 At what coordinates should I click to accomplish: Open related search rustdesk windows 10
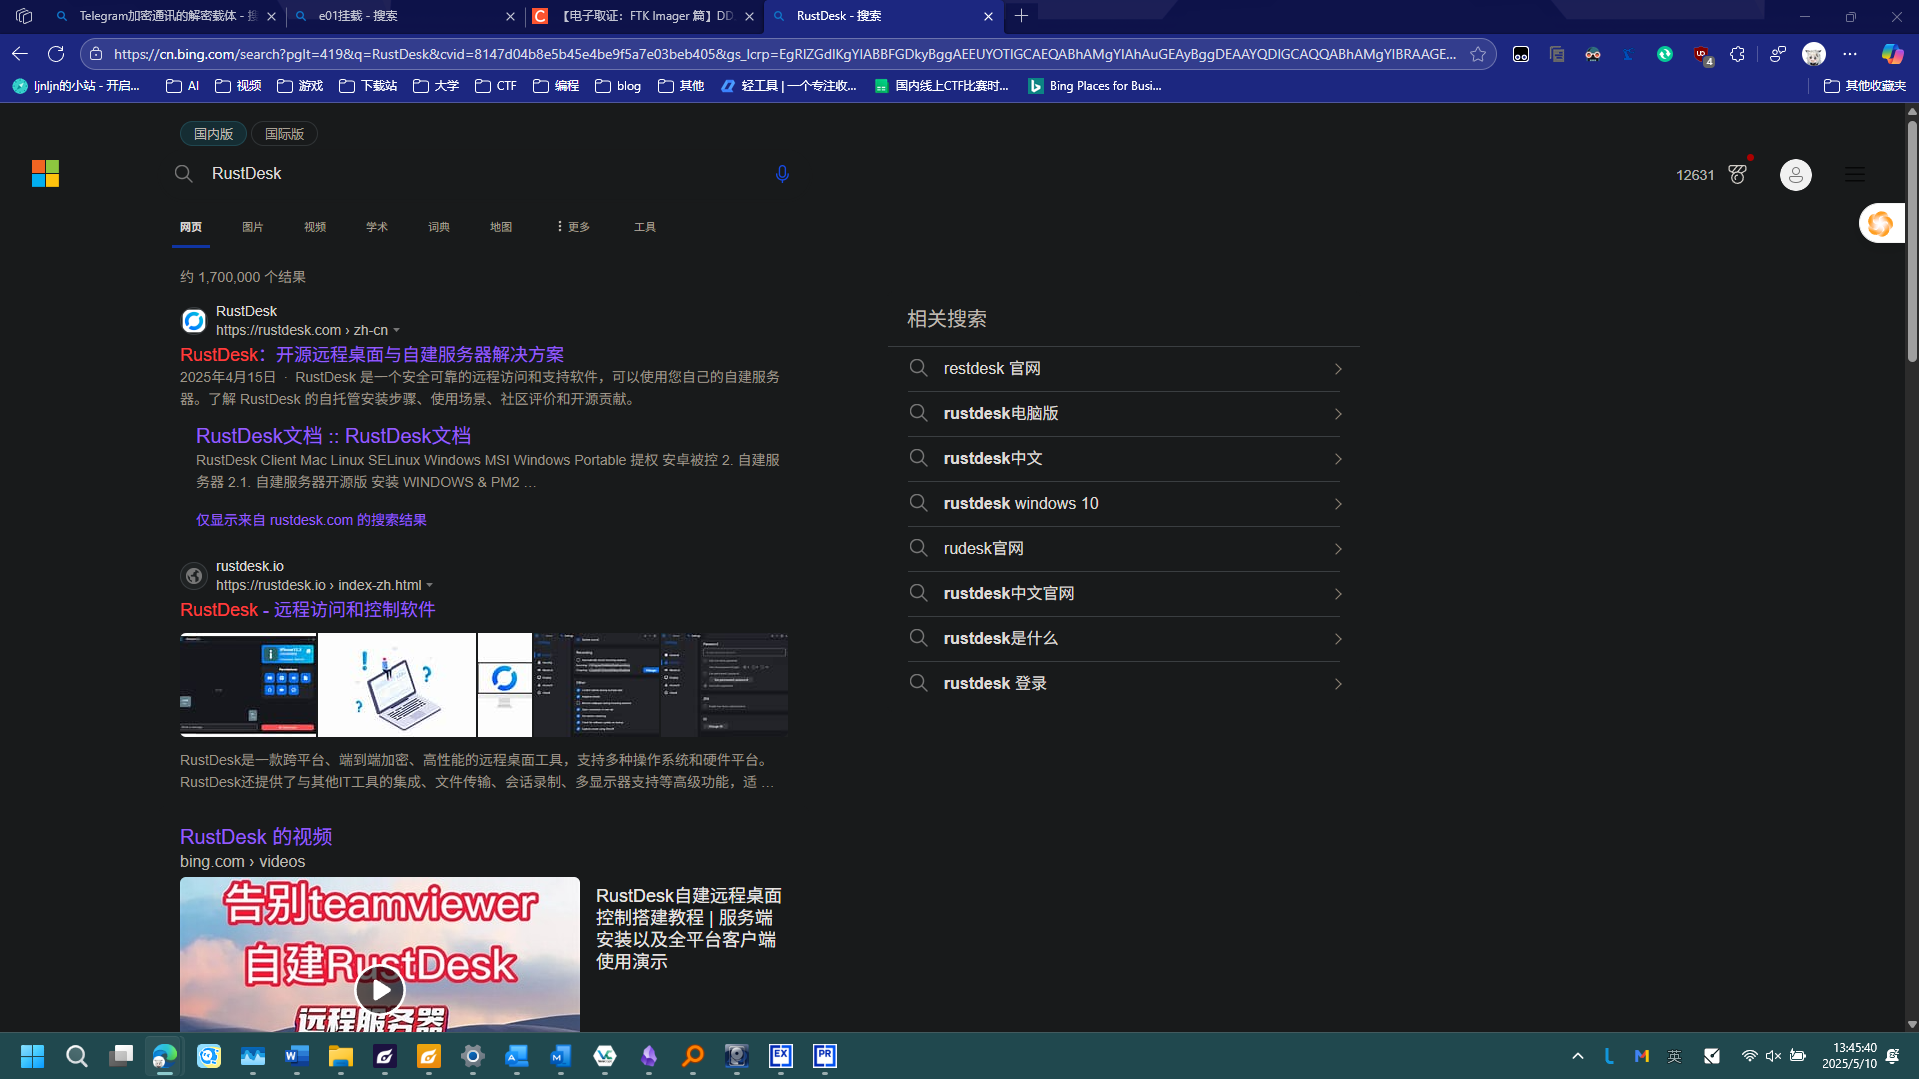pyautogui.click(x=1124, y=504)
